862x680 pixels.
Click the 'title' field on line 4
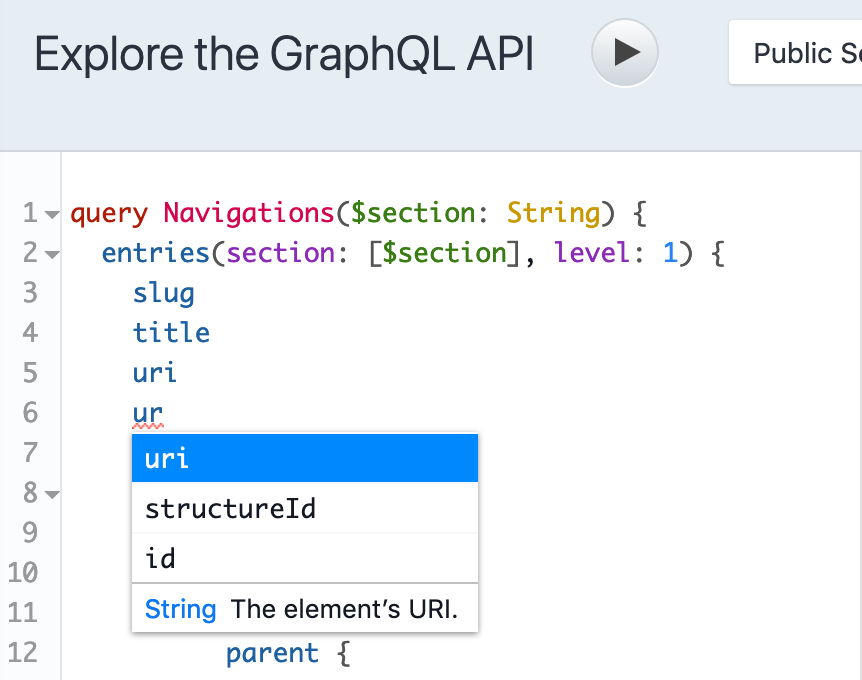tap(171, 333)
